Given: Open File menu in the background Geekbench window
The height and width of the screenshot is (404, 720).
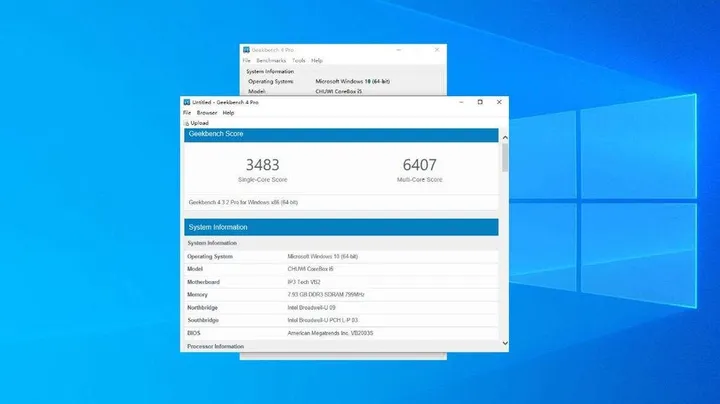Looking at the screenshot, I should pos(247,60).
